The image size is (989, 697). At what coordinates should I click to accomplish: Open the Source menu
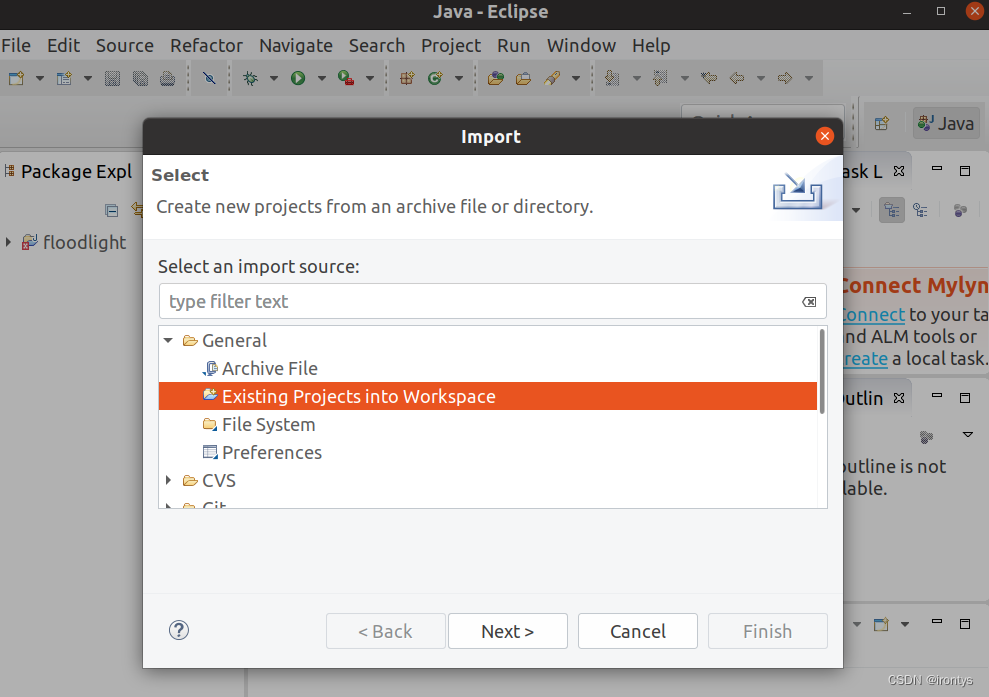pos(125,45)
